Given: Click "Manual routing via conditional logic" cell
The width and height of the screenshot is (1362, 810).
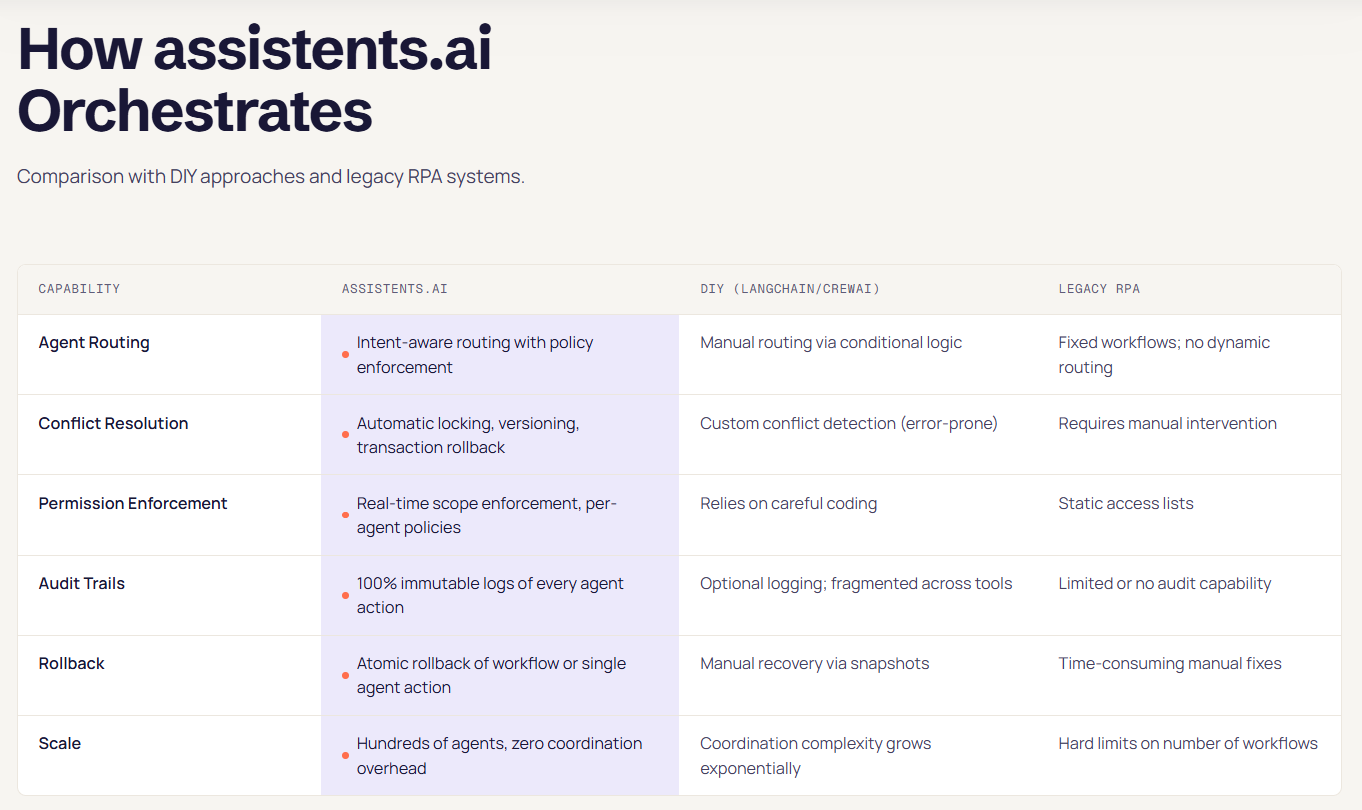Looking at the screenshot, I should pyautogui.click(x=831, y=342).
